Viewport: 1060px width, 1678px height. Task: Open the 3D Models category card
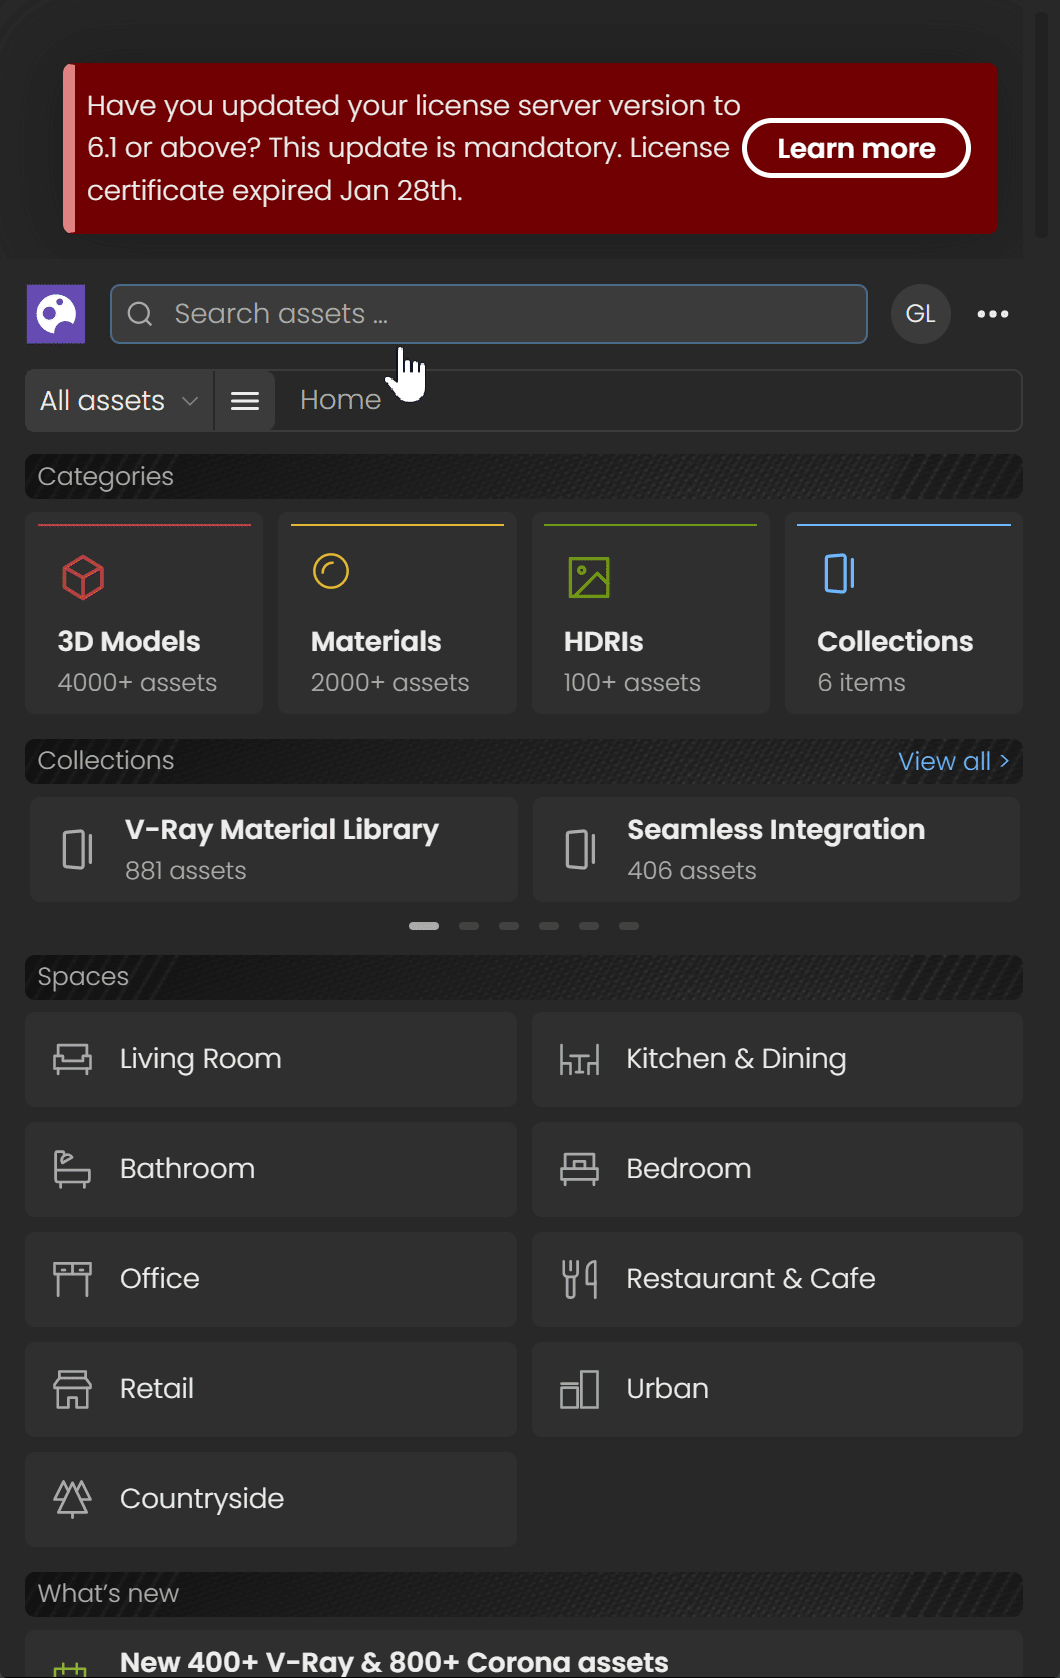tap(144, 613)
